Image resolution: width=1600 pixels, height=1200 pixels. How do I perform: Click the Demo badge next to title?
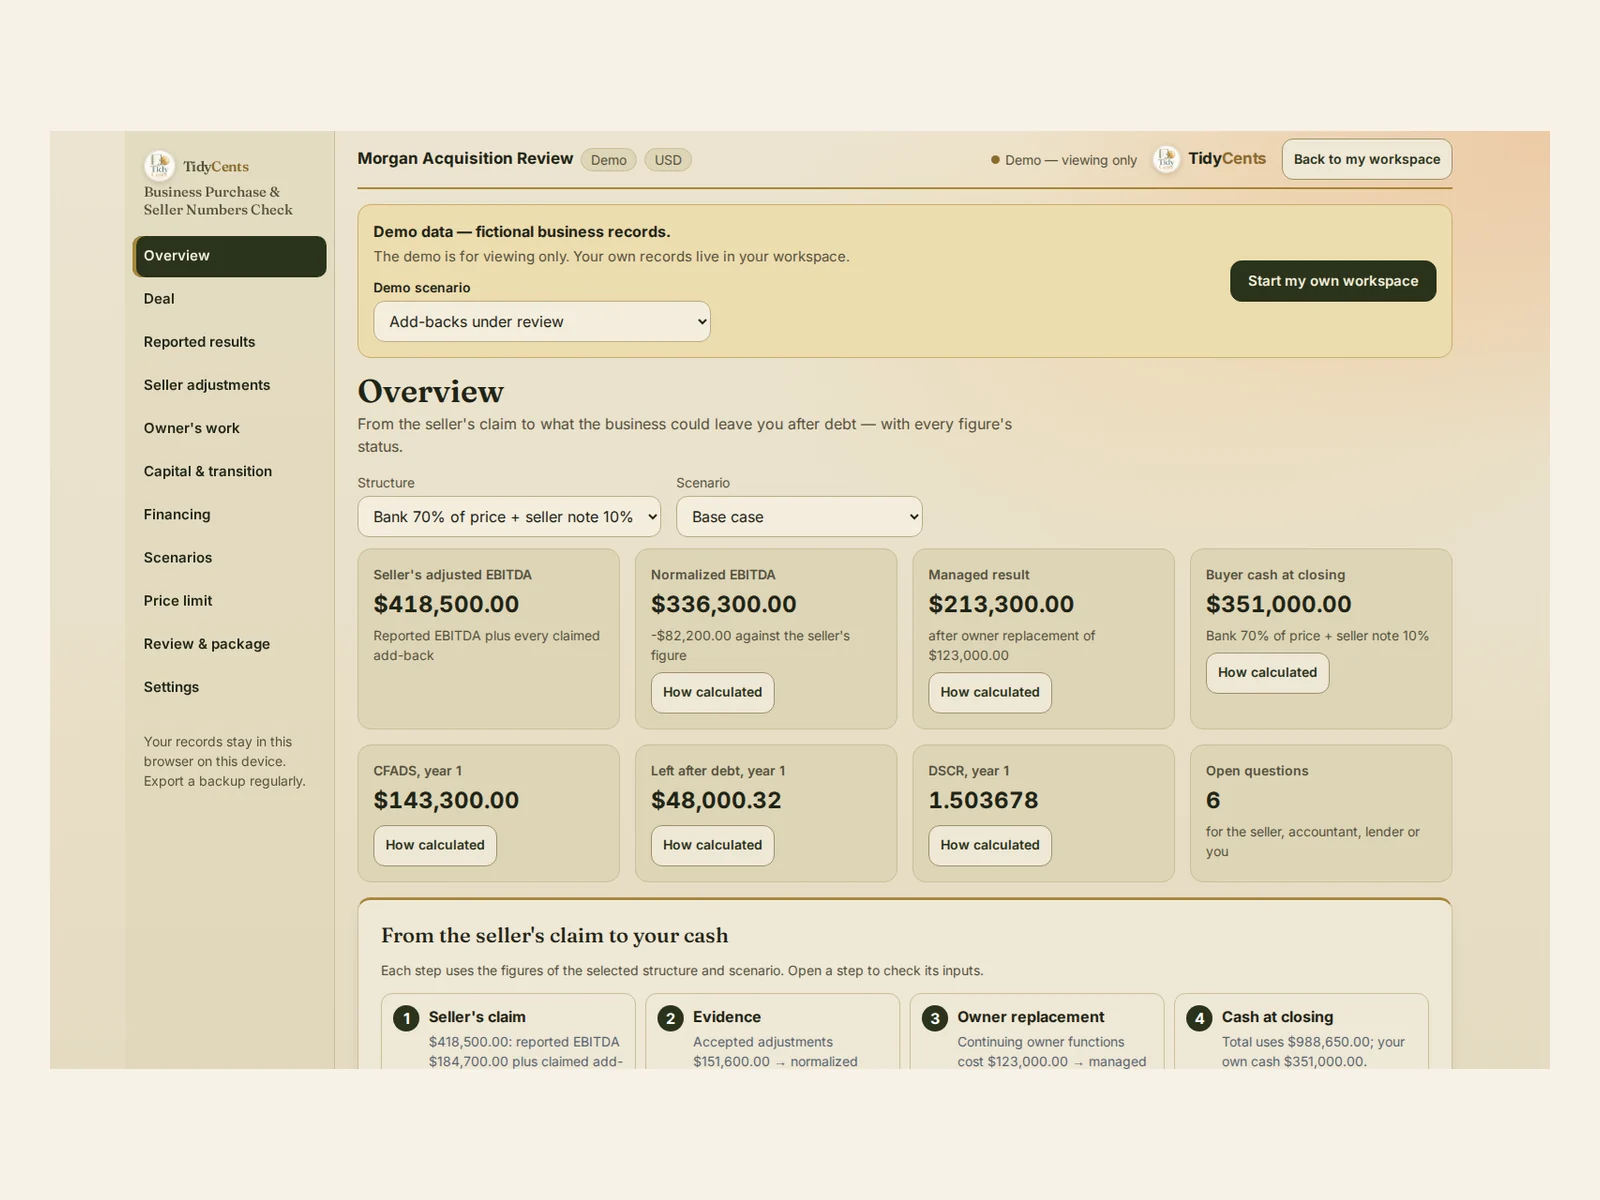(608, 160)
